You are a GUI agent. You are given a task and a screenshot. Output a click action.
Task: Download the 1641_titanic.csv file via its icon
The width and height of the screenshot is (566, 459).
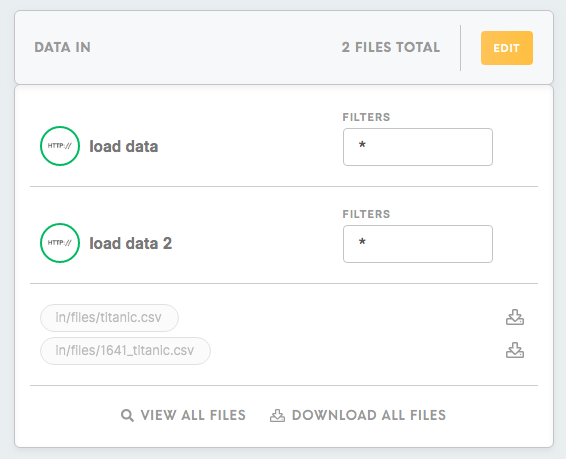click(x=515, y=350)
